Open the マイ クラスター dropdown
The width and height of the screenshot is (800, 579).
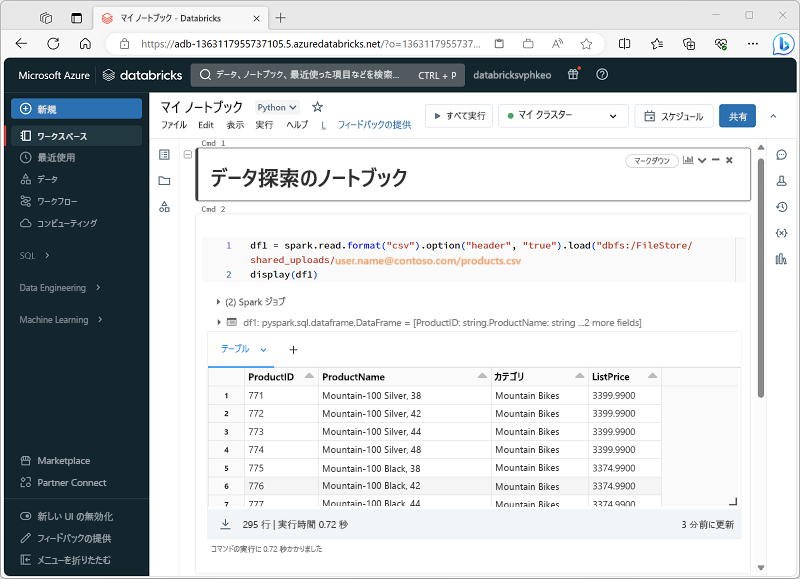tap(567, 116)
